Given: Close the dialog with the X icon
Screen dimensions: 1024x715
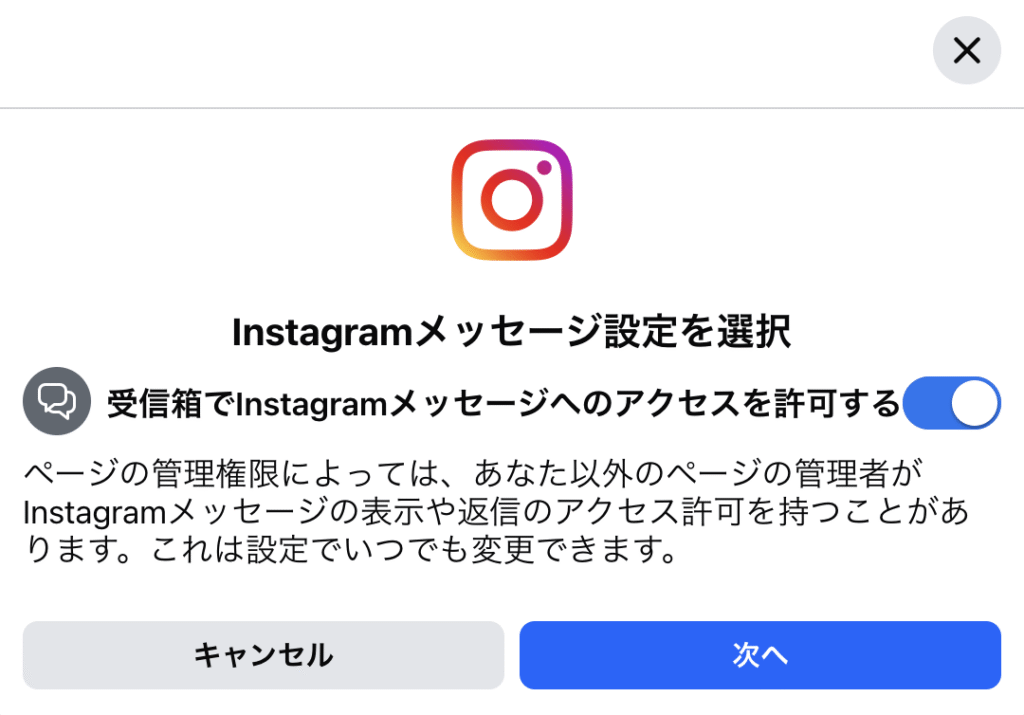Looking at the screenshot, I should point(967,50).
